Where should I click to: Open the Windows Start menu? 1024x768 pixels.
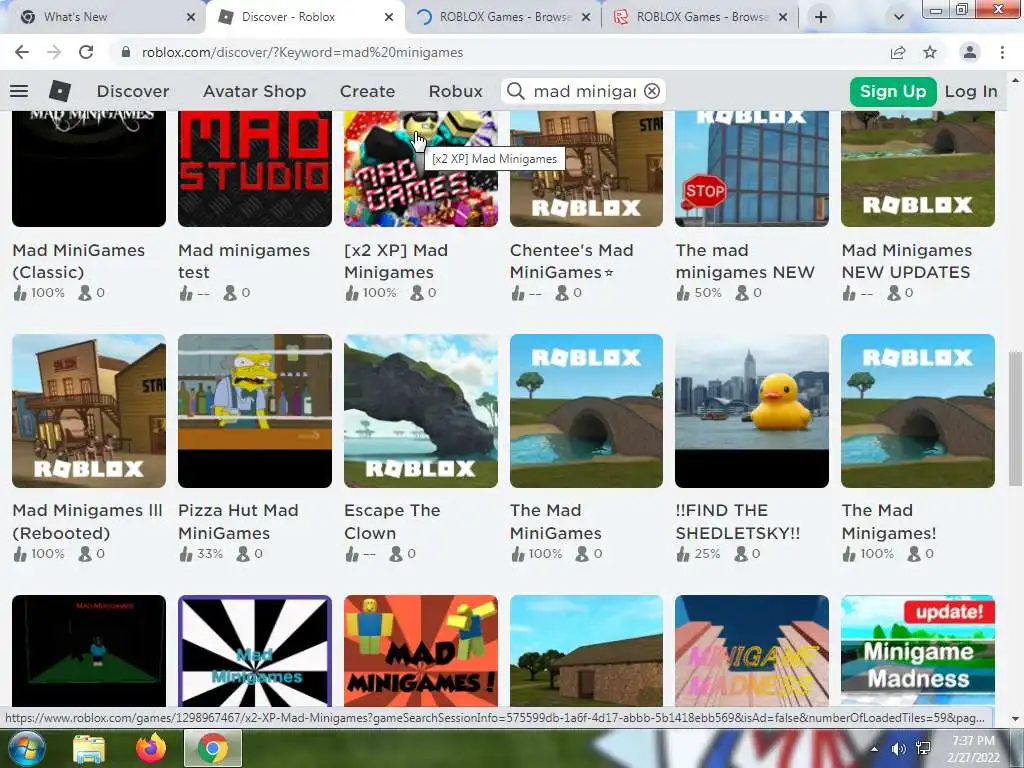(x=26, y=748)
